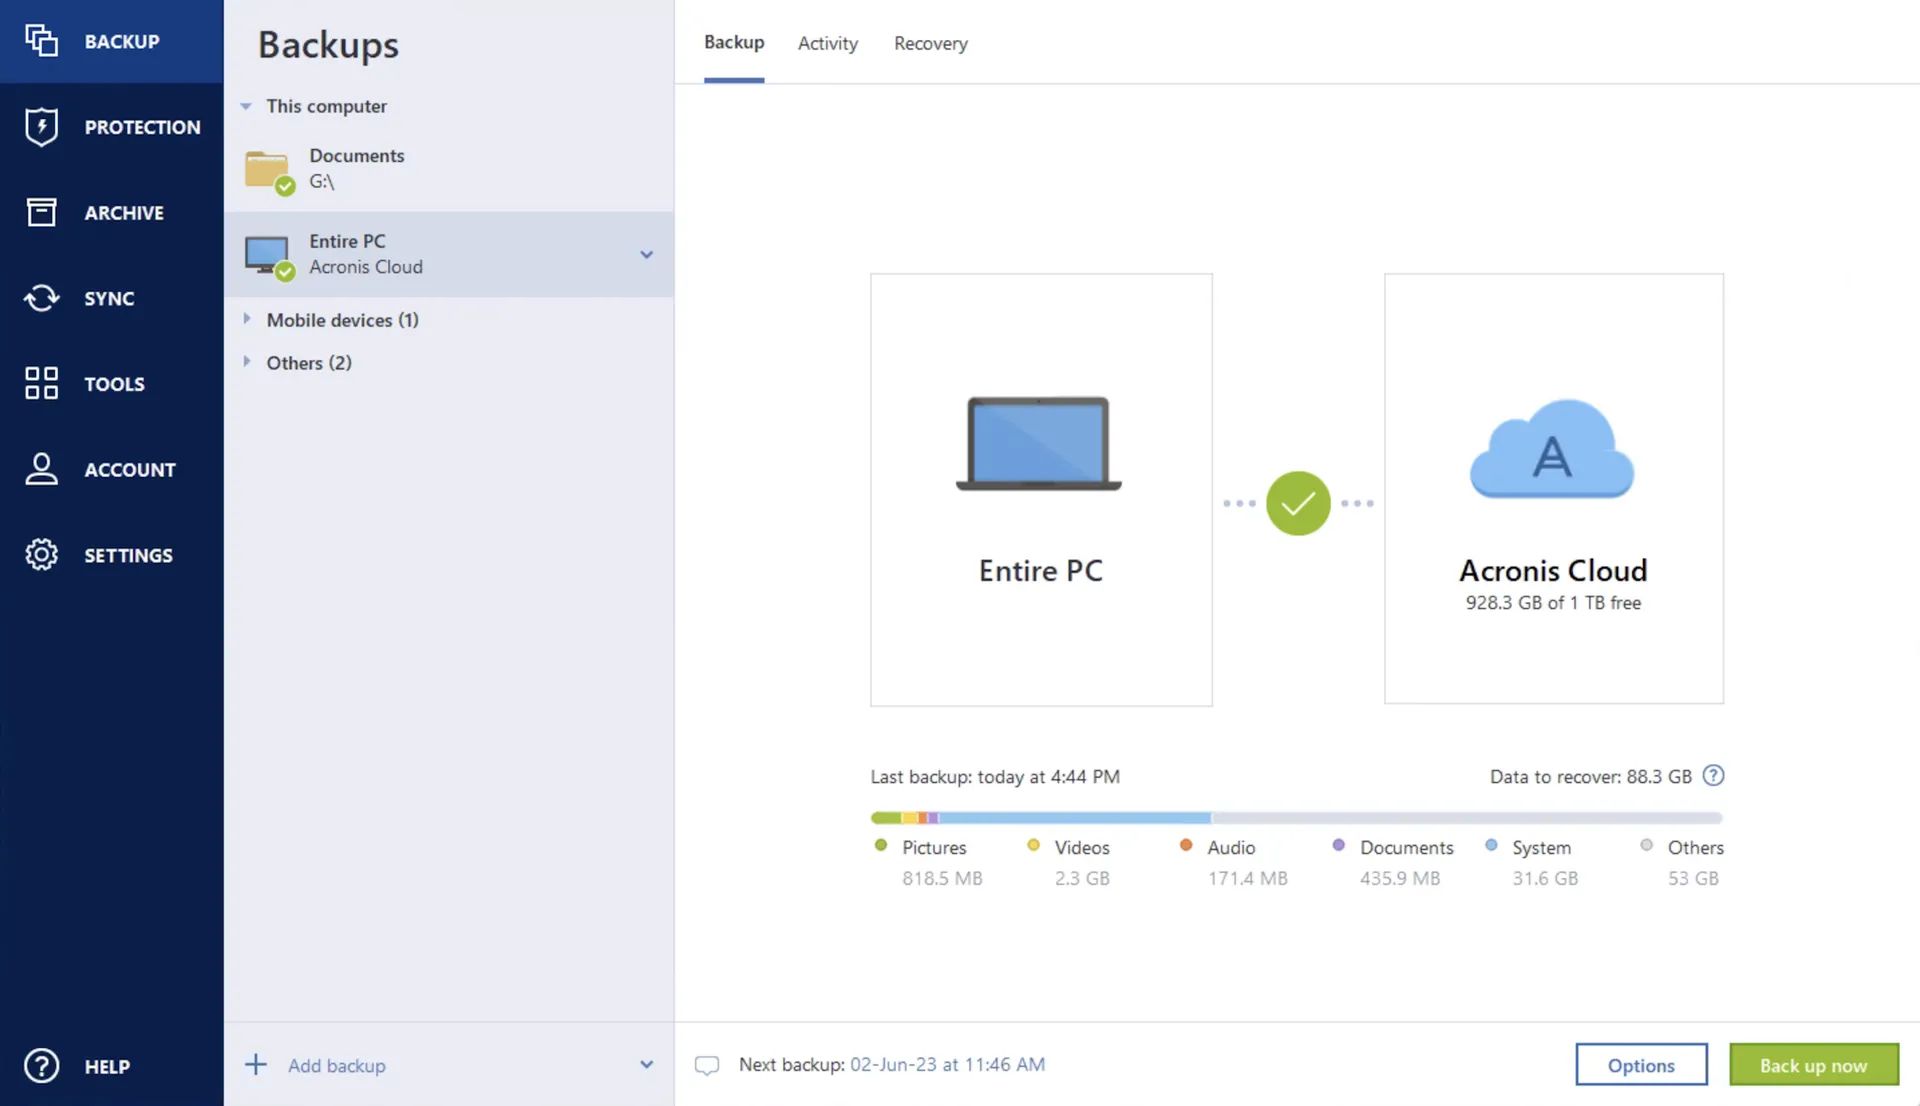Click the Add backup plus button
The width and height of the screenshot is (1920, 1106).
(x=255, y=1065)
